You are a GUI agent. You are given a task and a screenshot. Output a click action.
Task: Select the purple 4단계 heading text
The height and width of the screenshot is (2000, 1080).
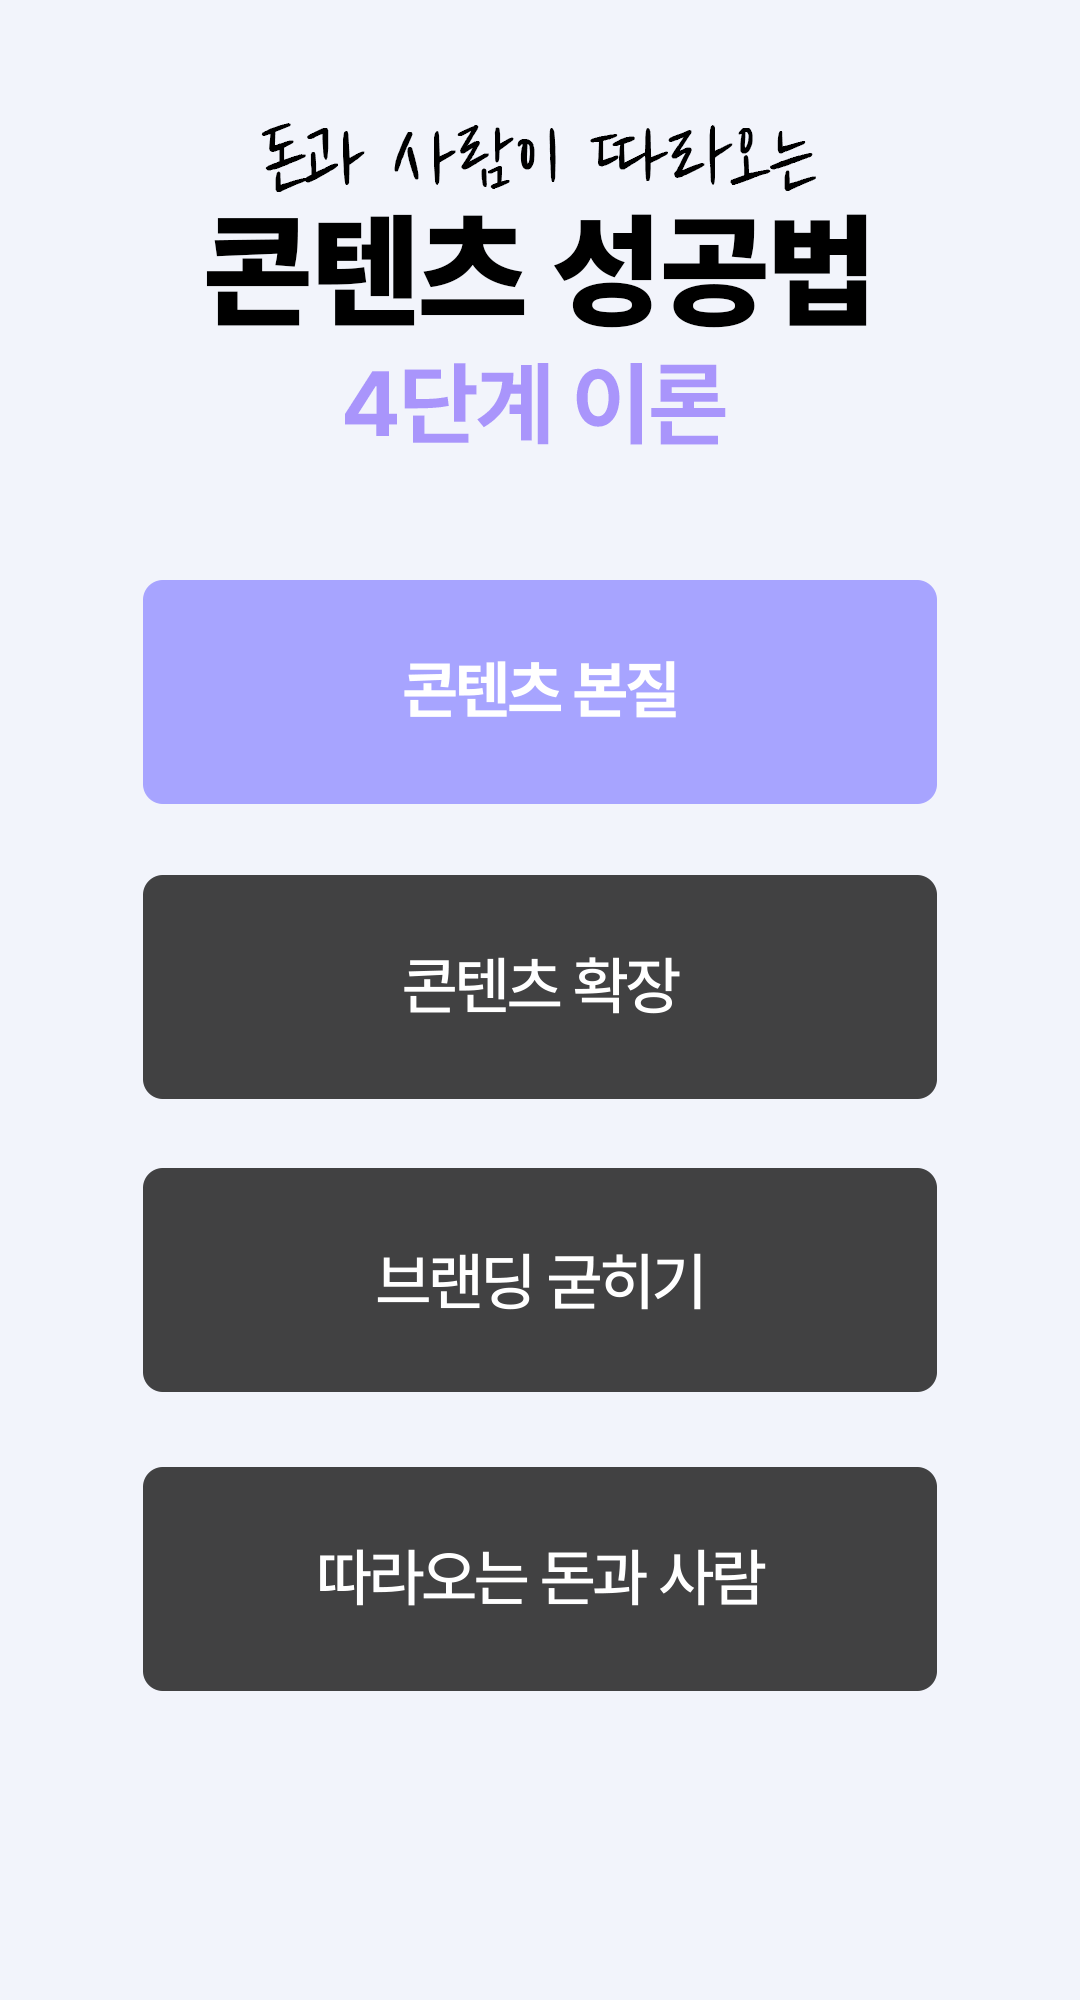pyautogui.click(x=447, y=405)
